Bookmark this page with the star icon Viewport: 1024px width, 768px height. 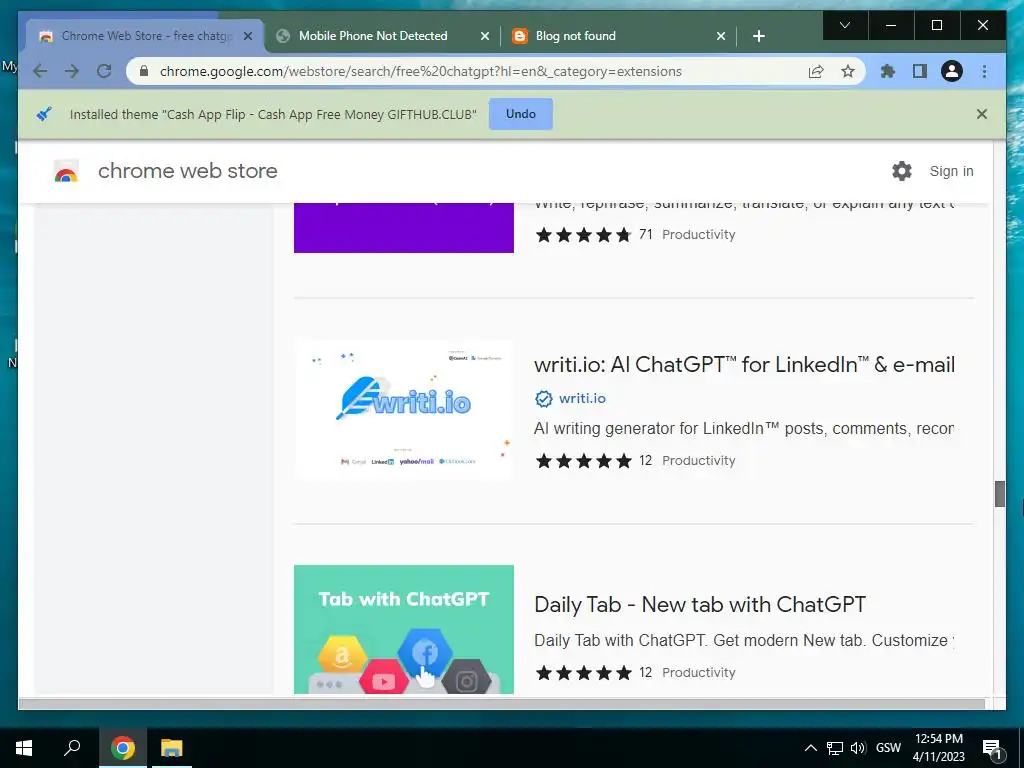(848, 71)
